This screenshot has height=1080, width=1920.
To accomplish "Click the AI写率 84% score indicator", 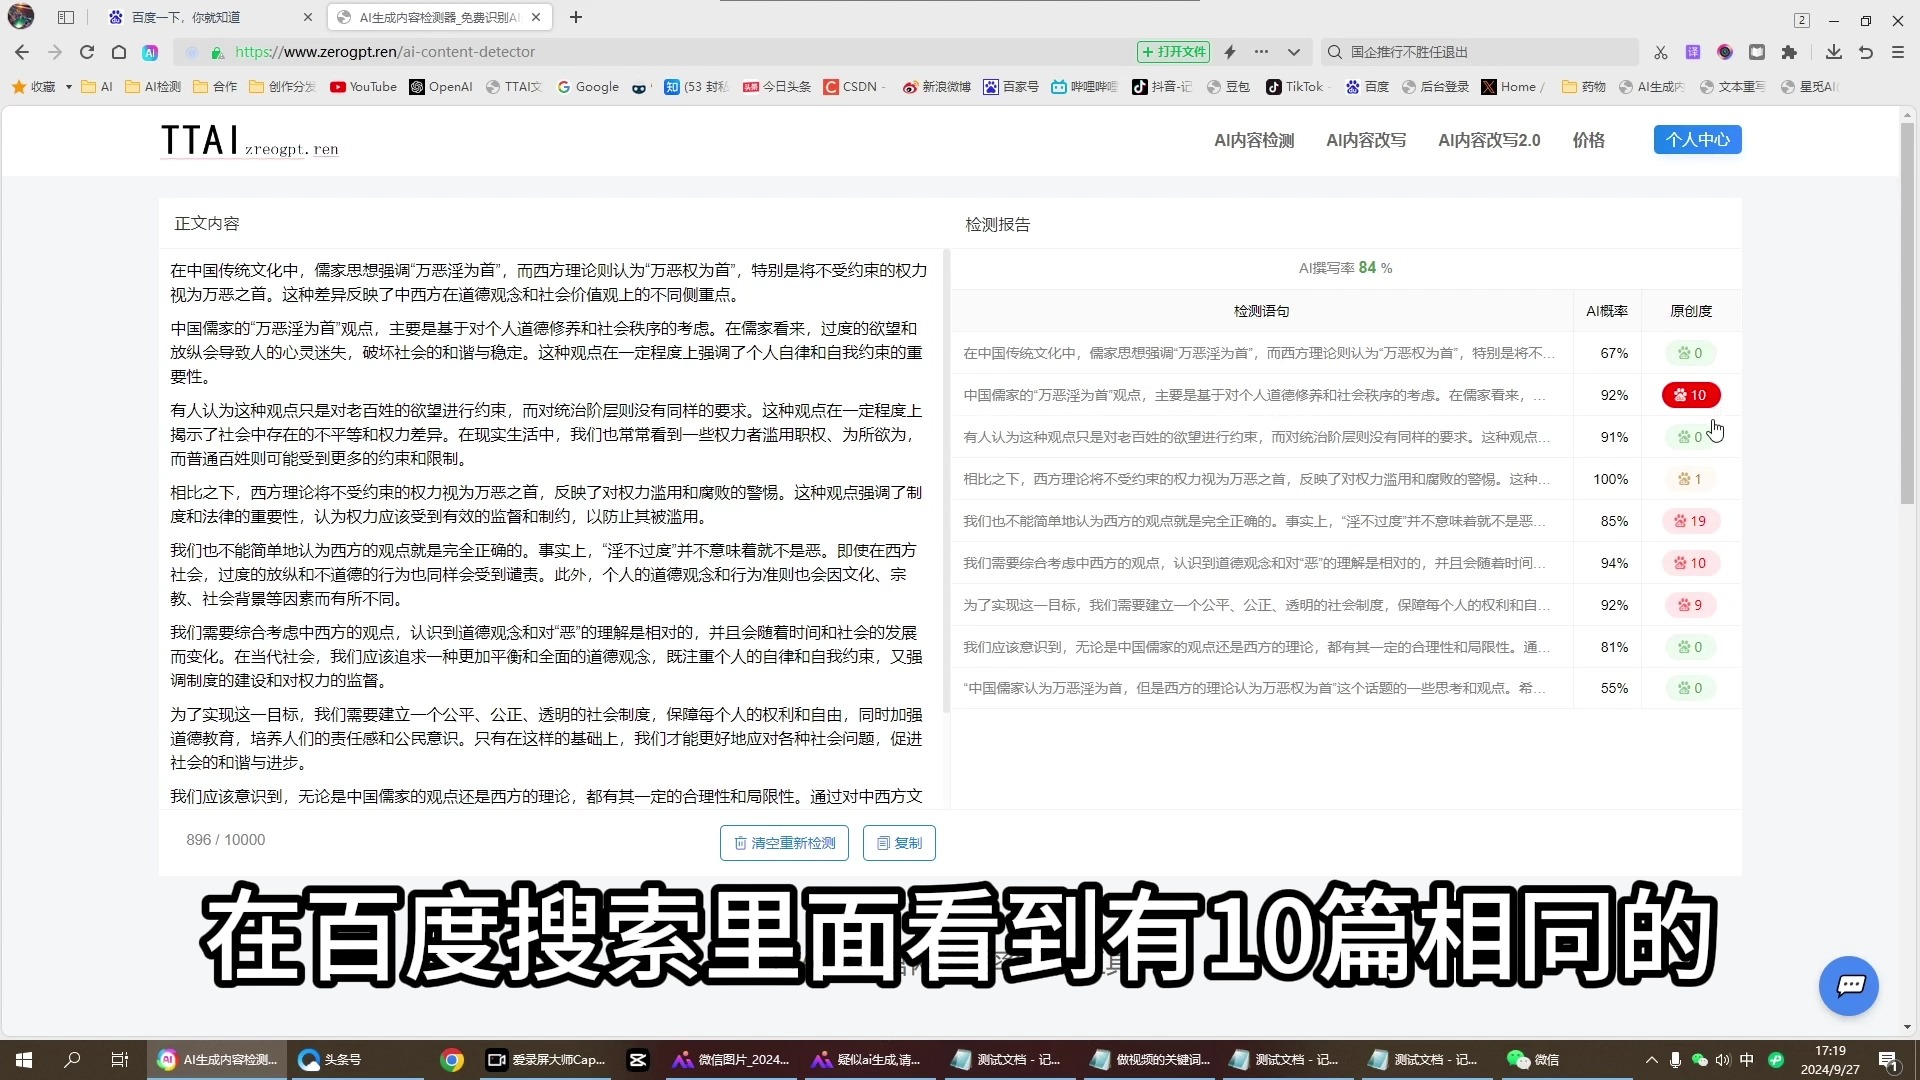I will (1346, 266).
